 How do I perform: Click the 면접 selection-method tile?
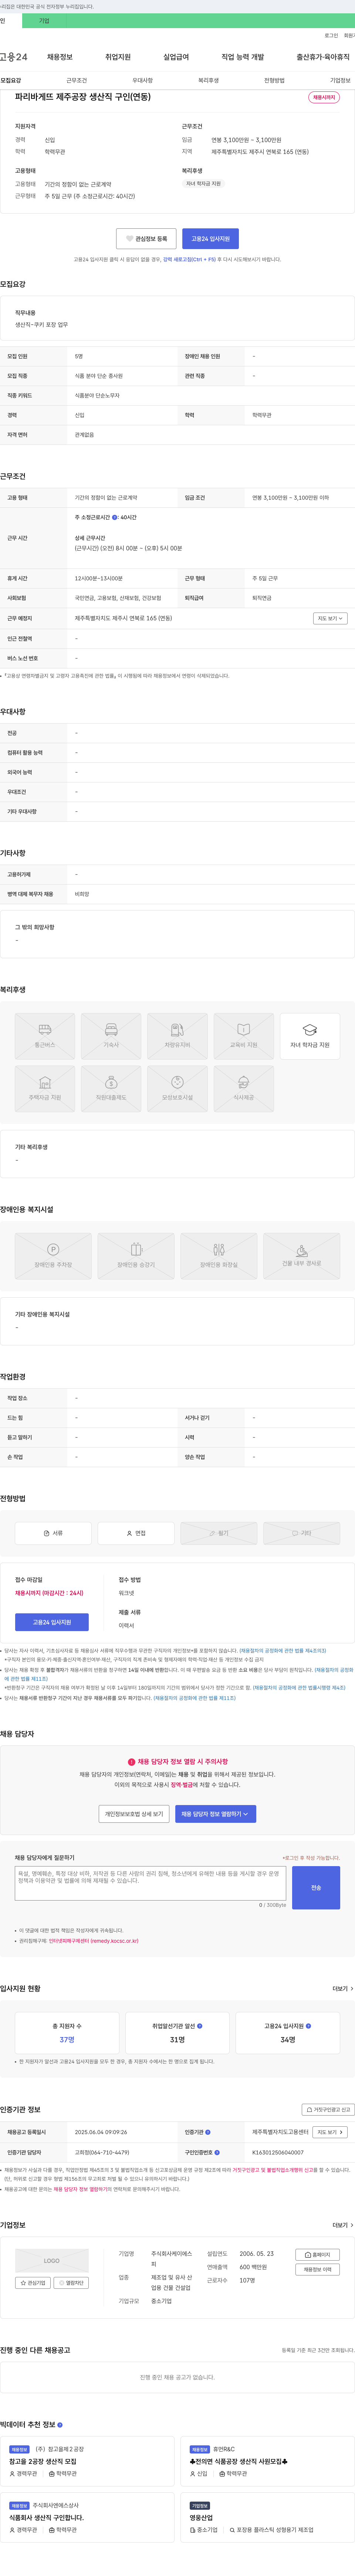(136, 1533)
